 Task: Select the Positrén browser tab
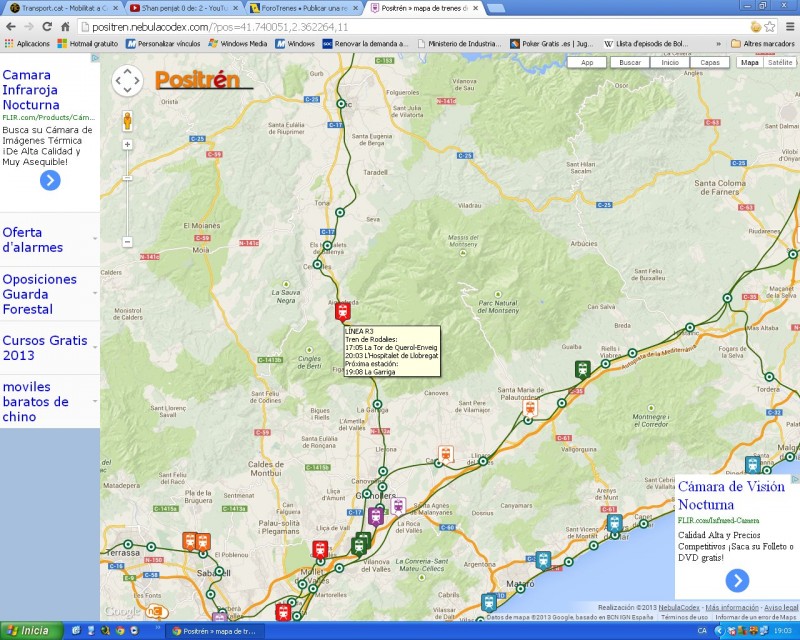click(423, 8)
